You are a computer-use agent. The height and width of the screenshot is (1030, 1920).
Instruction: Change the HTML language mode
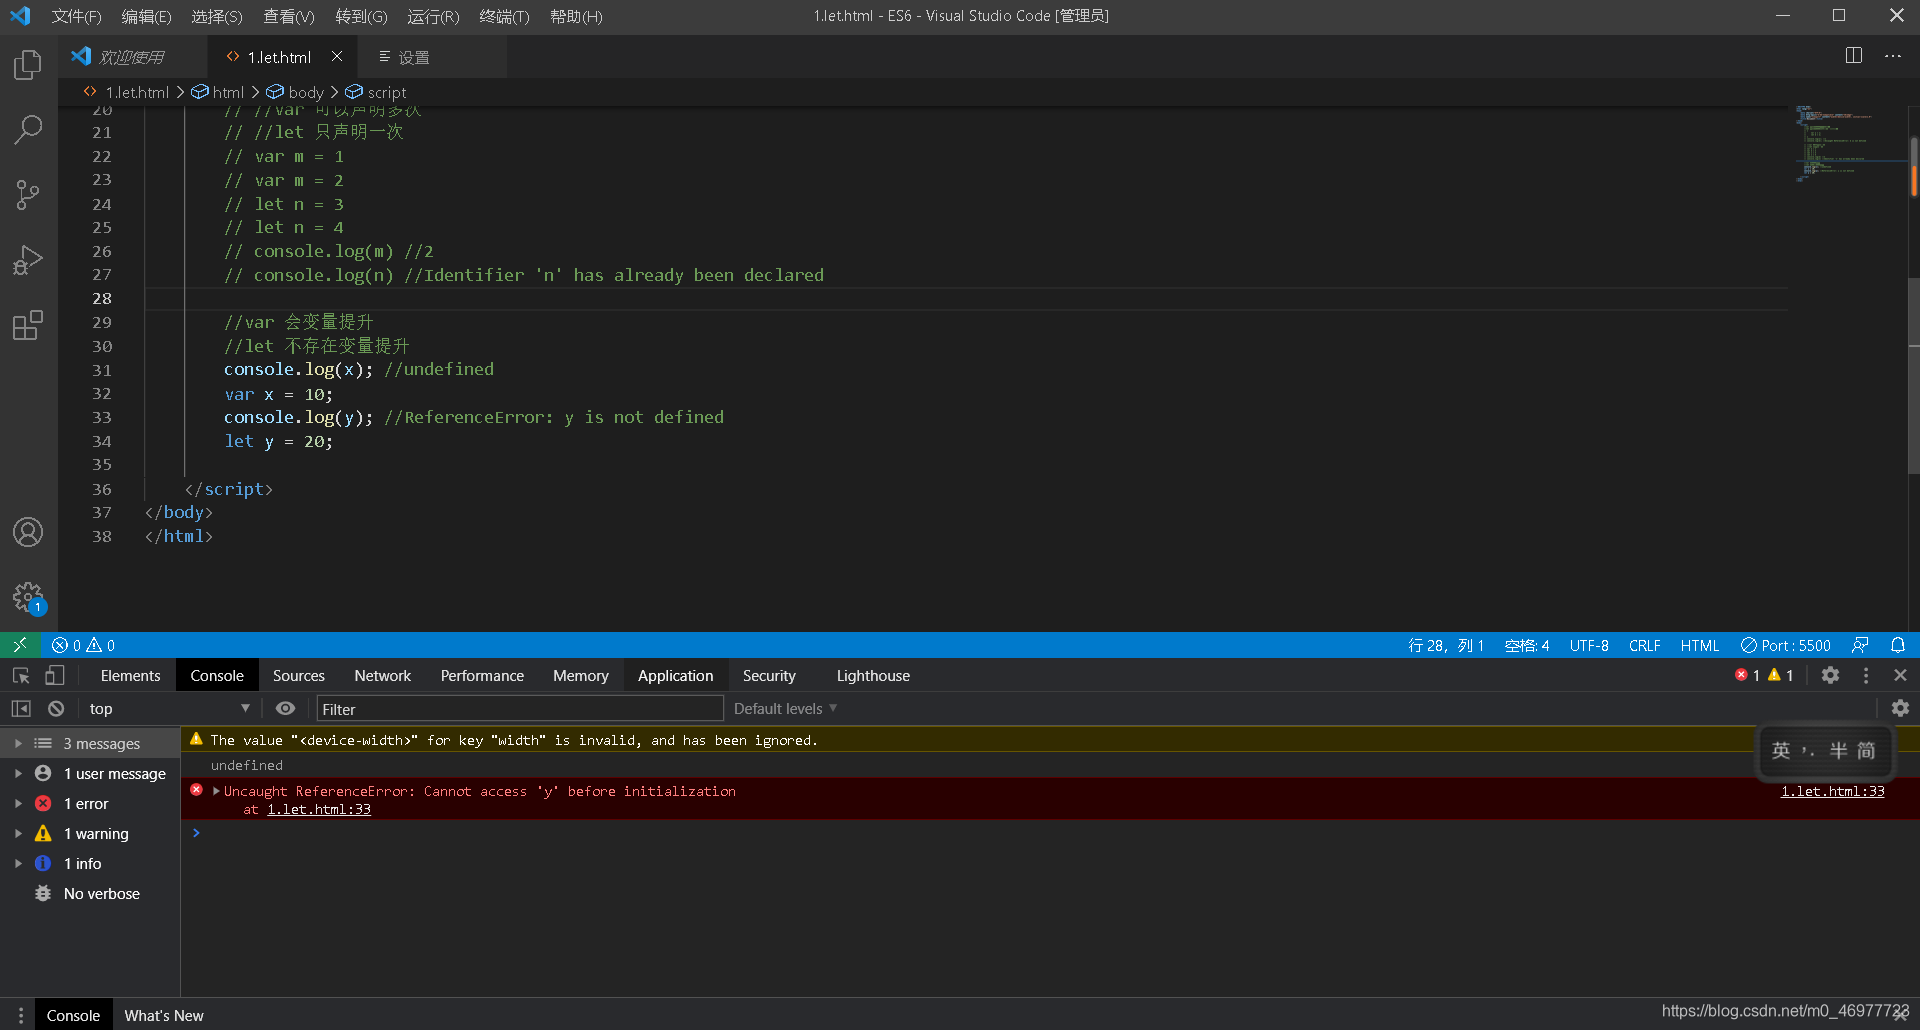1699,645
